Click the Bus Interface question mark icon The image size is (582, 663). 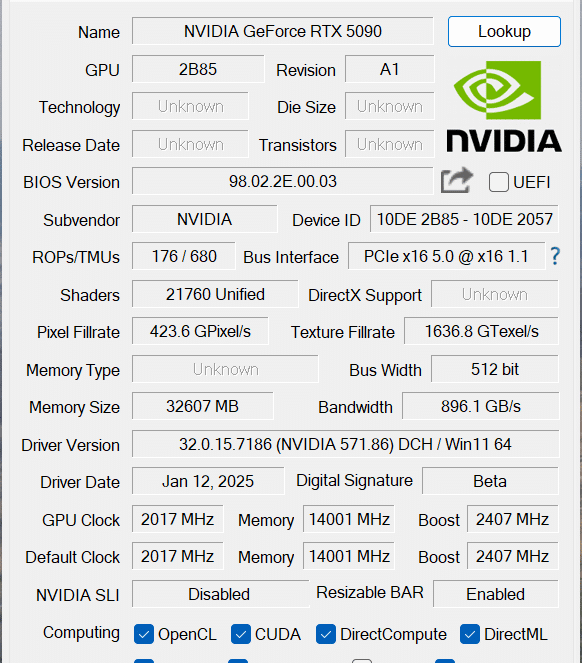(x=555, y=256)
